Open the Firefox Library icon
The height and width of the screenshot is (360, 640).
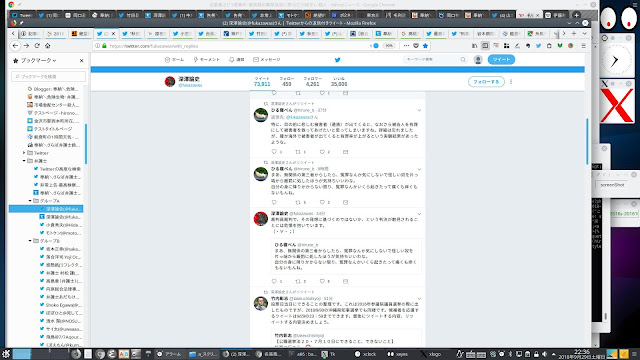(x=474, y=46)
